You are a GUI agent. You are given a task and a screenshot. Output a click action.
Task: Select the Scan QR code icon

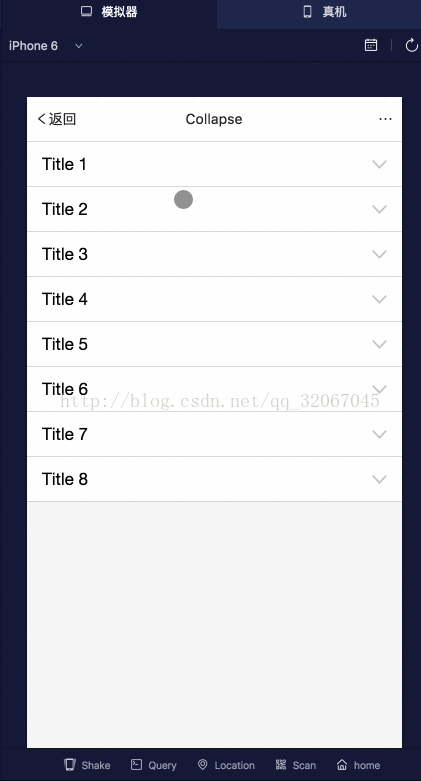point(281,765)
